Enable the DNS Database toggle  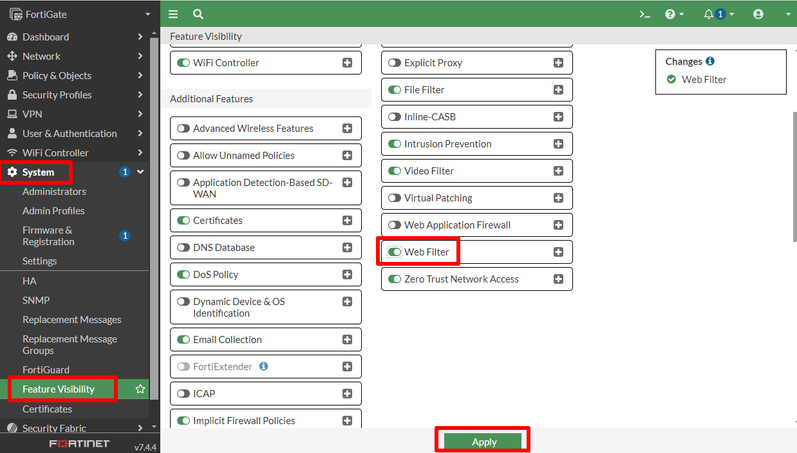coord(183,247)
